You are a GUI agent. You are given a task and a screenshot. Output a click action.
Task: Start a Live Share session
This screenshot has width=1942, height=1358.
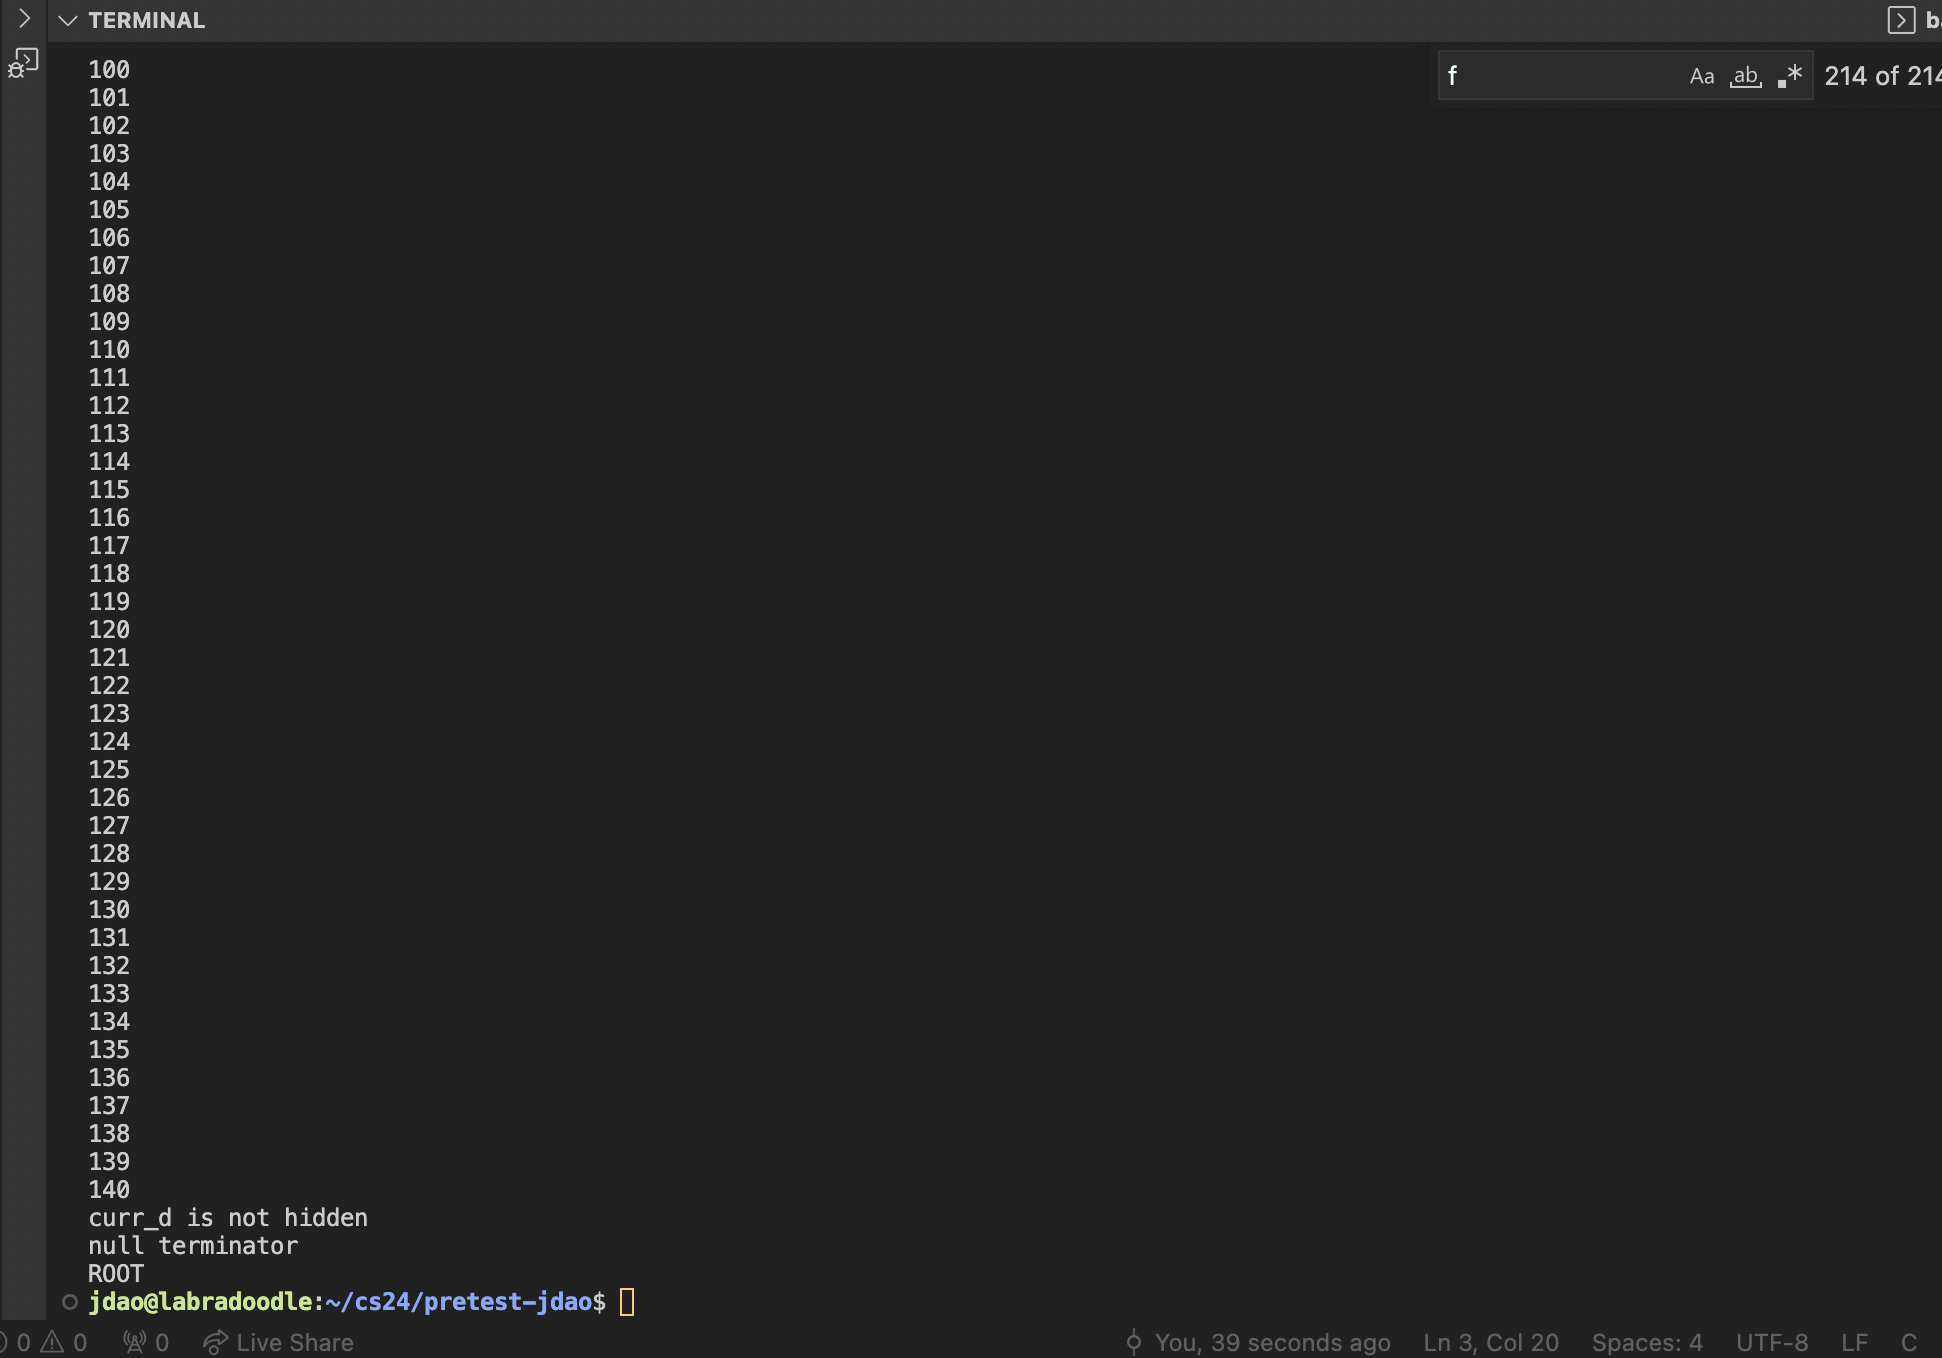(294, 1342)
